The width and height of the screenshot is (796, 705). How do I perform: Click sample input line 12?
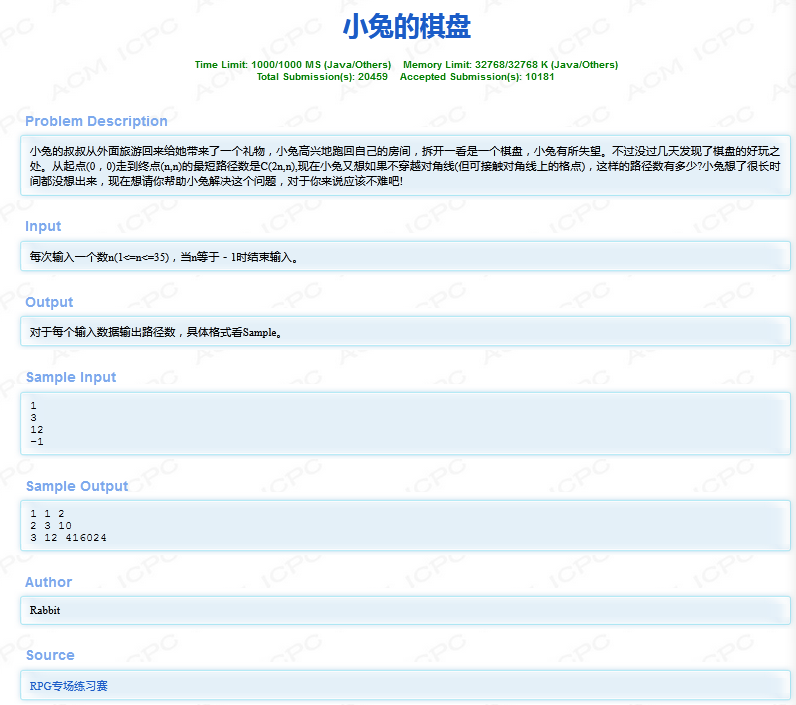(x=37, y=429)
